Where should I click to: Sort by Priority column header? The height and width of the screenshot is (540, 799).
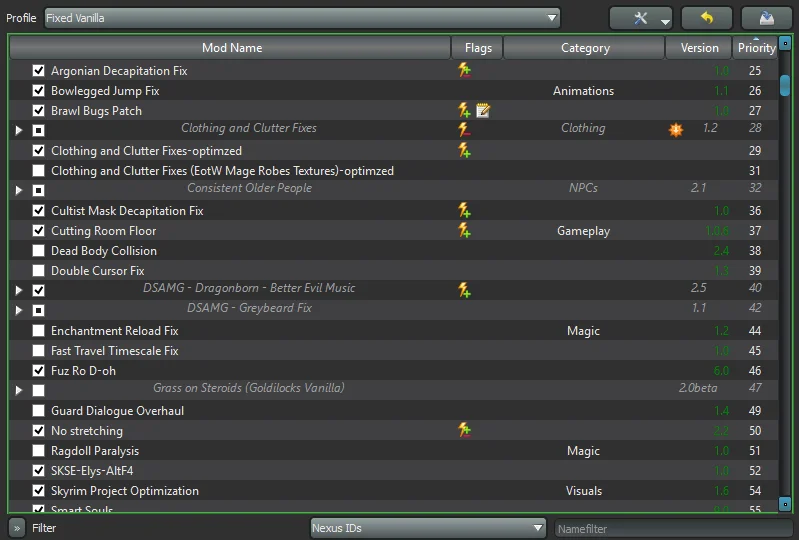click(756, 47)
